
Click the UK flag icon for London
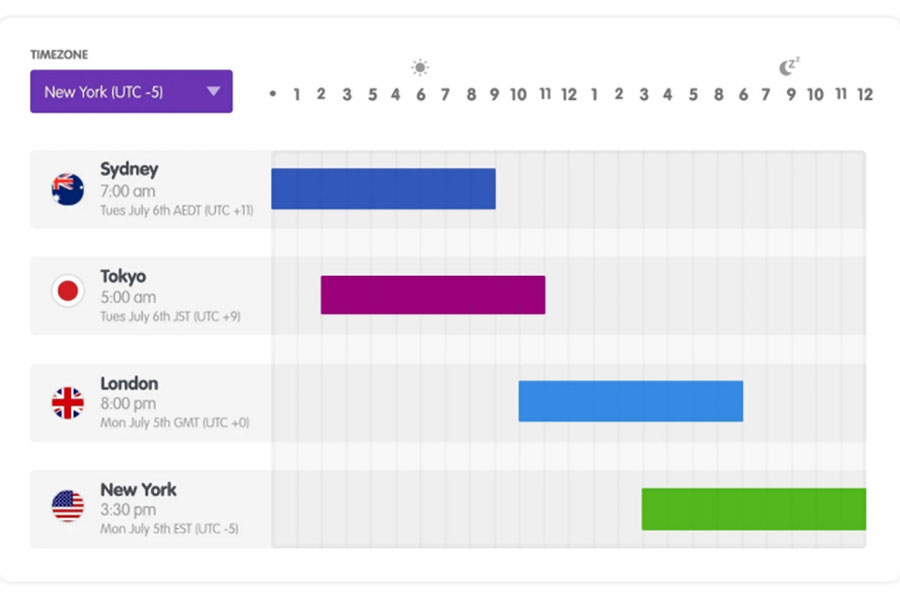(68, 402)
